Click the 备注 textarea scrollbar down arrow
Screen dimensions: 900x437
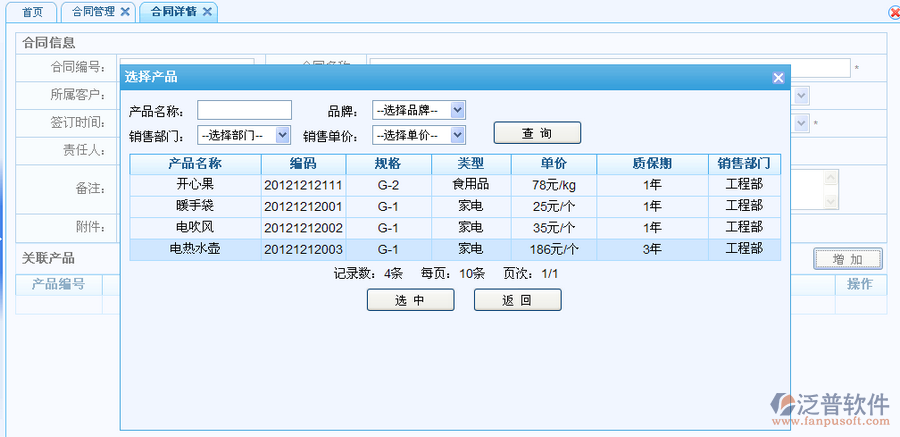pos(829,202)
